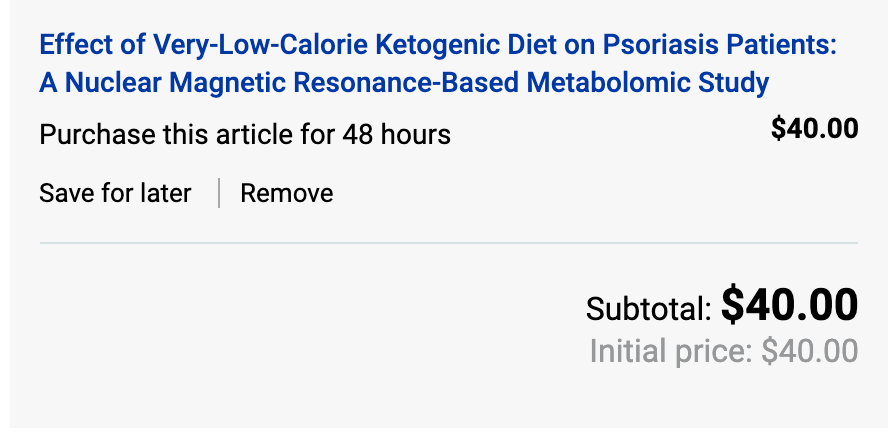Click the Subtotal label
The height and width of the screenshot is (432, 888).
648,310
